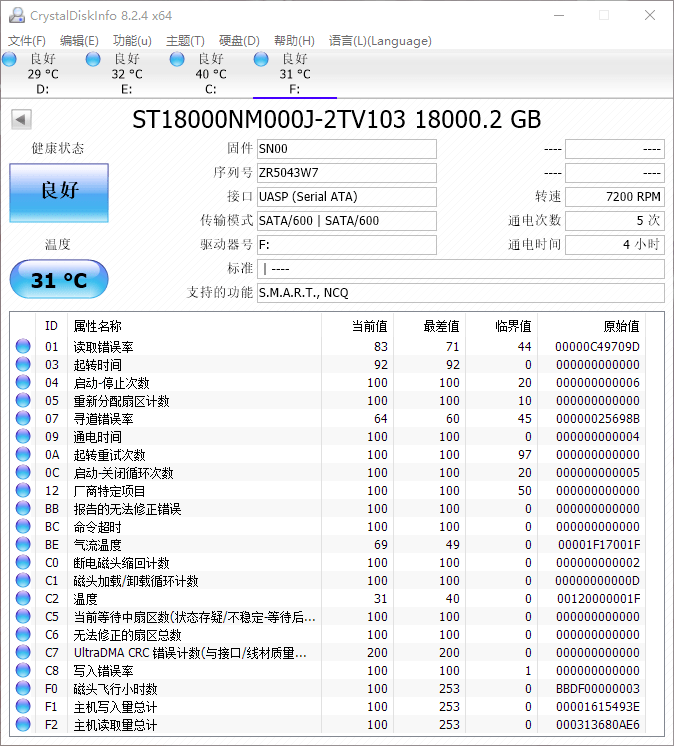Click the status orb in row BB 报告的无法修正错误

(x=23, y=508)
